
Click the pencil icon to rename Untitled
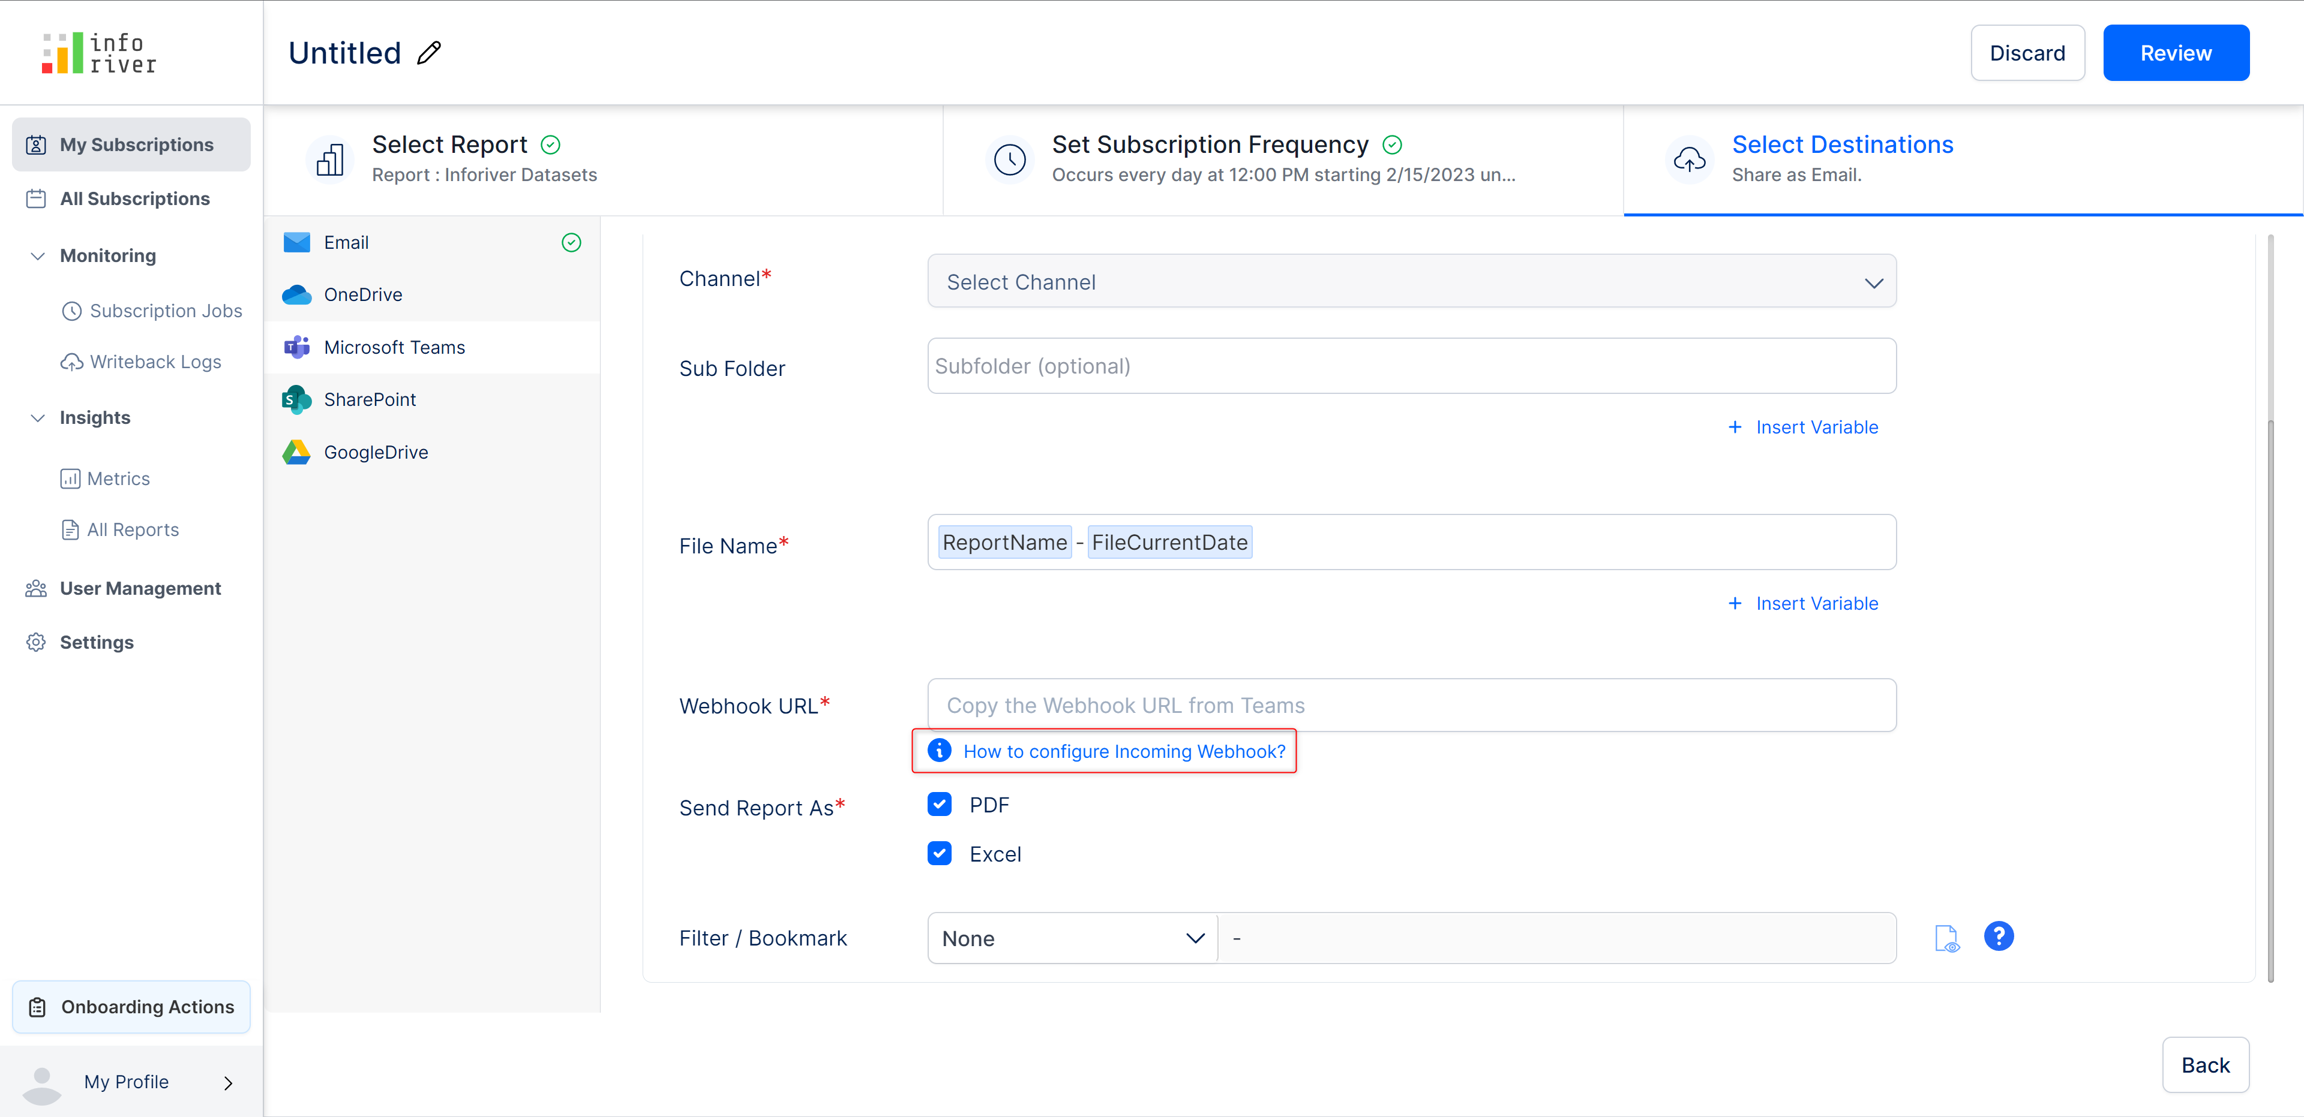click(430, 53)
